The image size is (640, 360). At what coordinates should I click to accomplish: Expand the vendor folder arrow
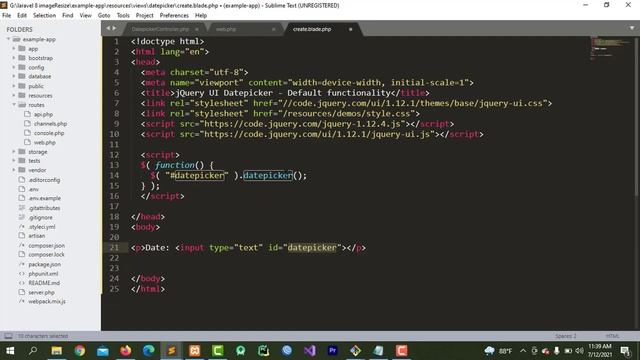click(x=13, y=170)
